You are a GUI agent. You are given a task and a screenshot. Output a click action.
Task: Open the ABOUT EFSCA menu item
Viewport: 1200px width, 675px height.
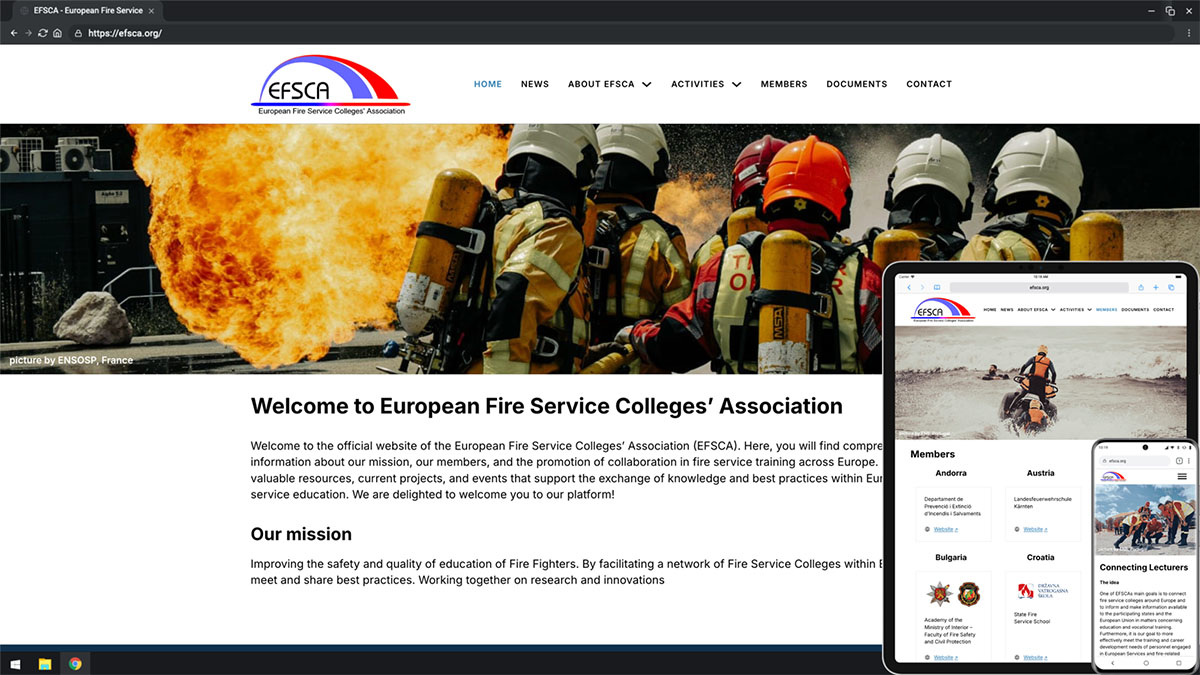tap(601, 84)
